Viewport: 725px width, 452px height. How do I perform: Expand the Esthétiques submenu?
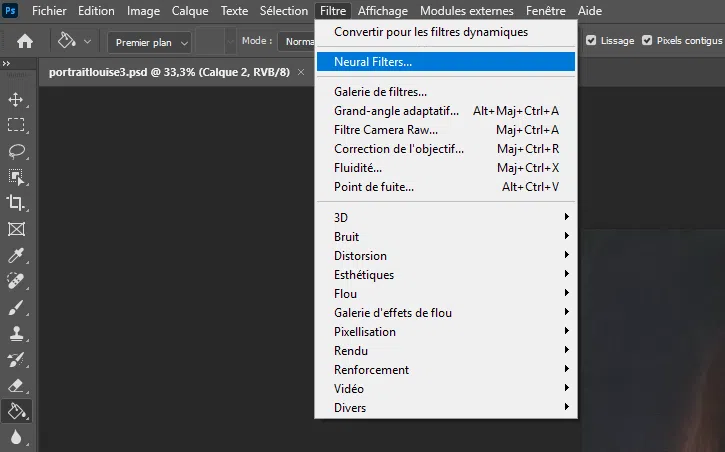[446, 274]
